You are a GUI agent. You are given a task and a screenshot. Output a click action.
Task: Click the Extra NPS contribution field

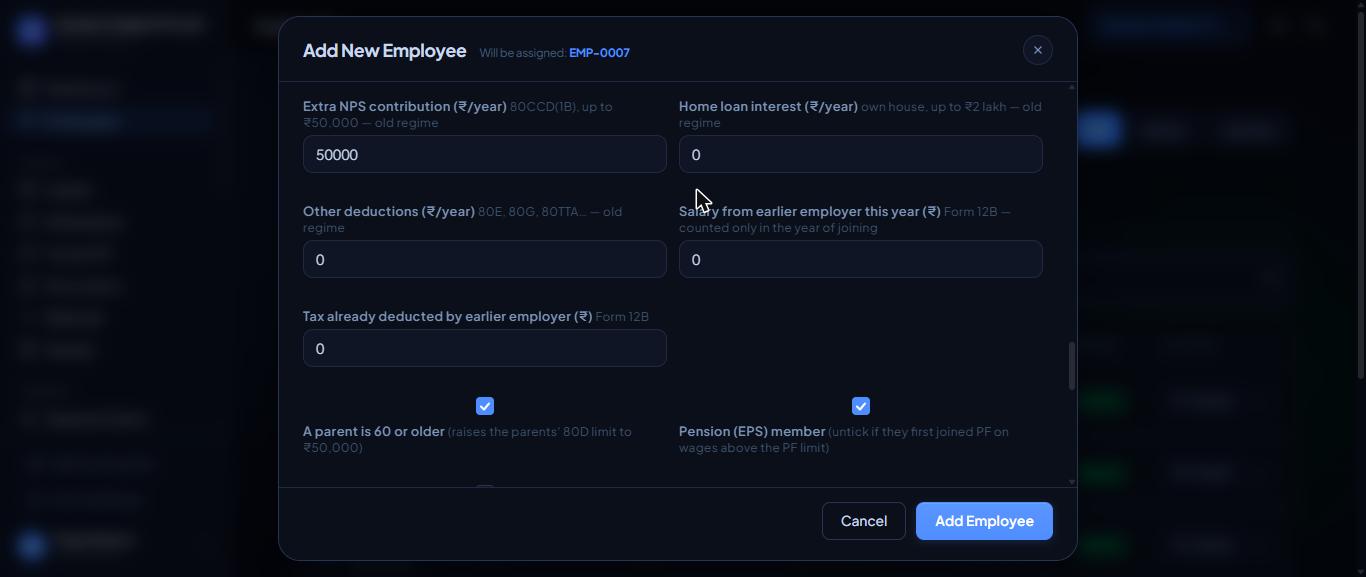point(485,155)
